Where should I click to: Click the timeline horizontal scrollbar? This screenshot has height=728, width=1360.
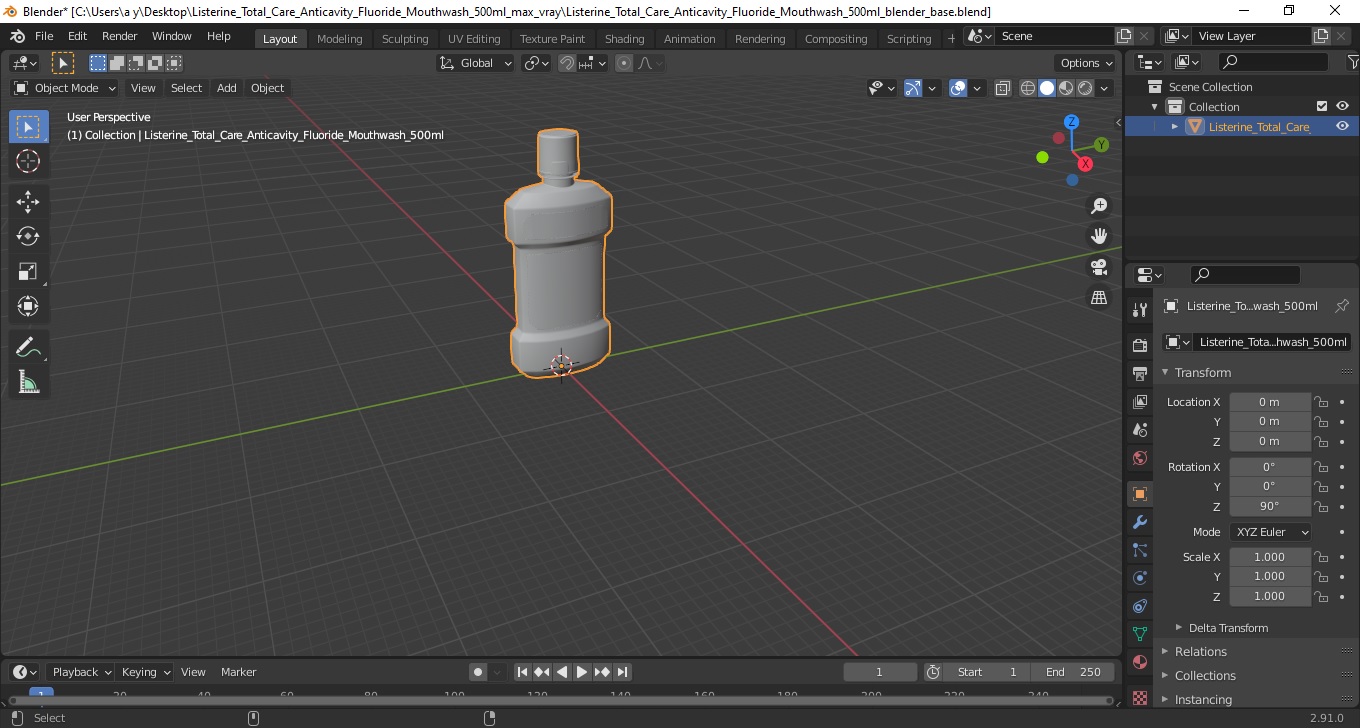(560, 700)
